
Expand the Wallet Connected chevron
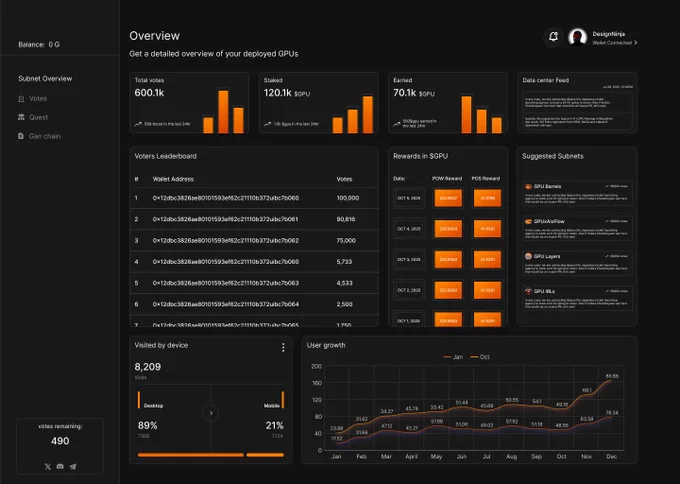pos(636,43)
